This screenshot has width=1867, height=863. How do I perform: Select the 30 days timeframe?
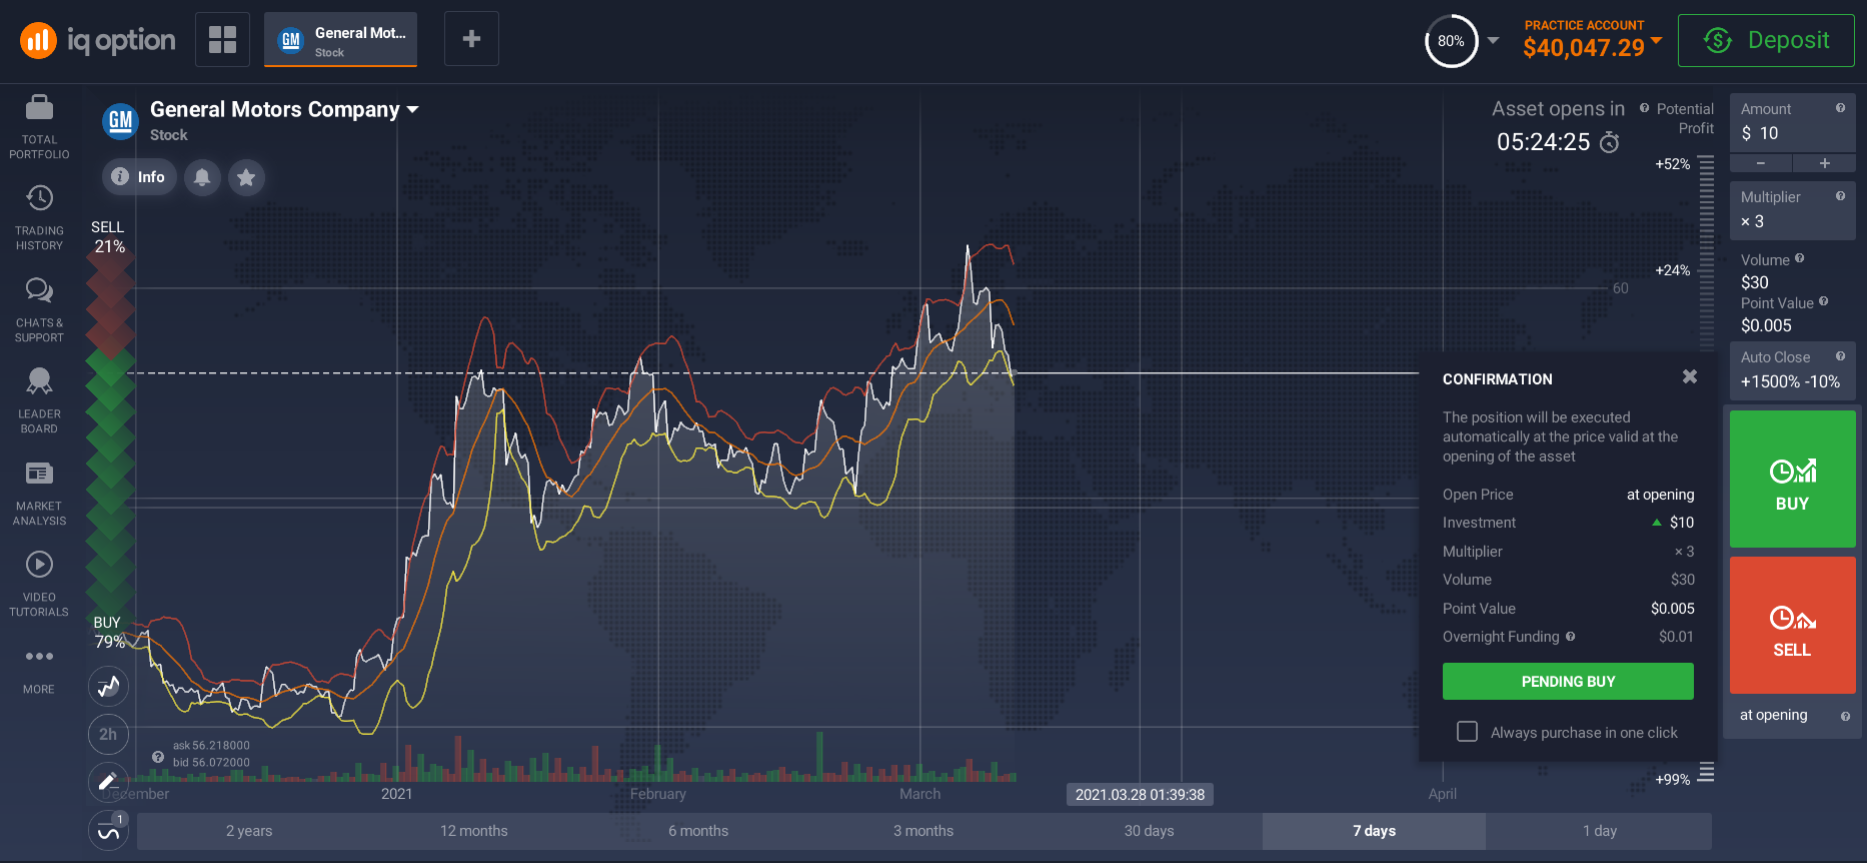tap(1149, 831)
